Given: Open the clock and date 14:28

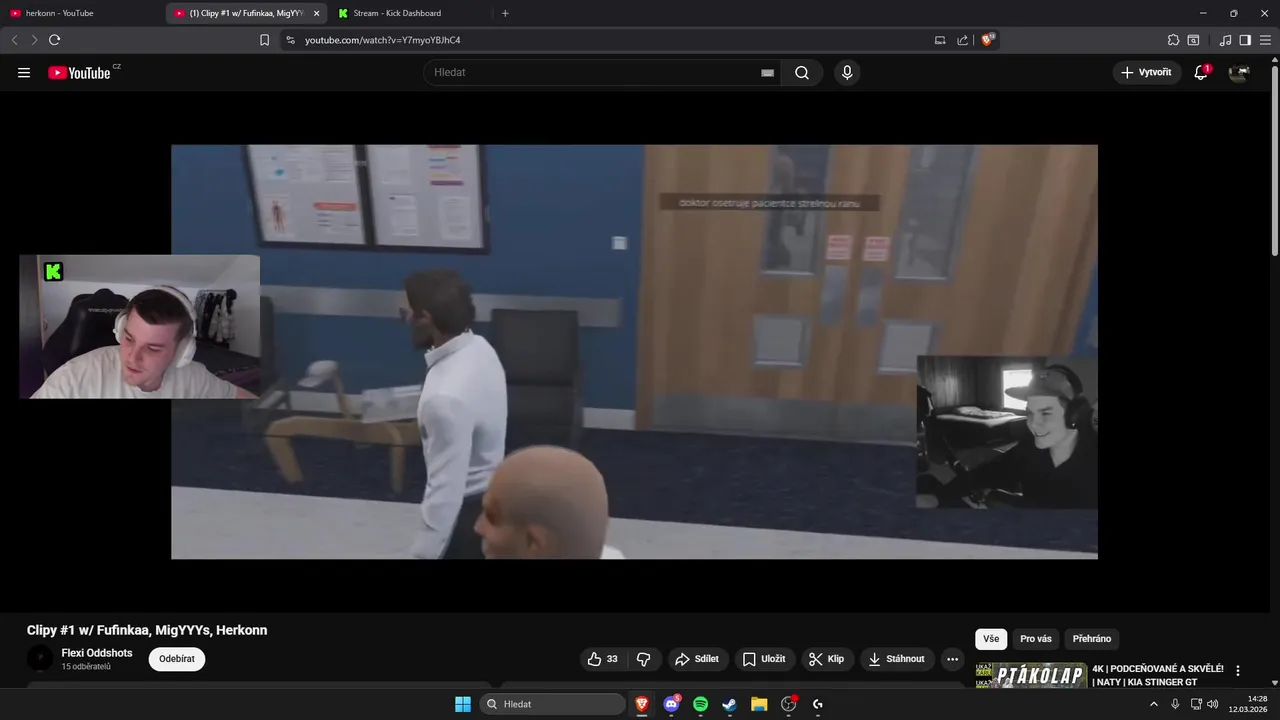Looking at the screenshot, I should 1250,704.
